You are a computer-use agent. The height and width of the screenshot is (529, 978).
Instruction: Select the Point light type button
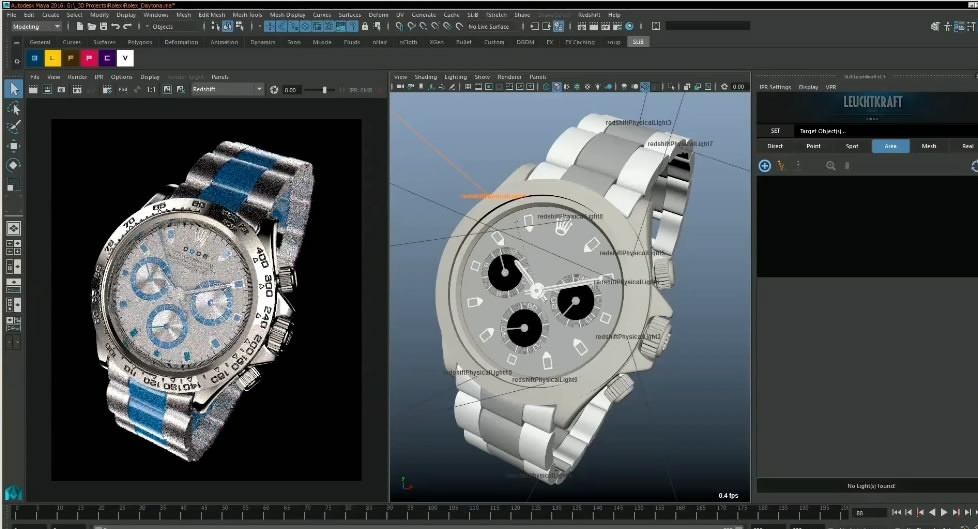[x=813, y=146]
